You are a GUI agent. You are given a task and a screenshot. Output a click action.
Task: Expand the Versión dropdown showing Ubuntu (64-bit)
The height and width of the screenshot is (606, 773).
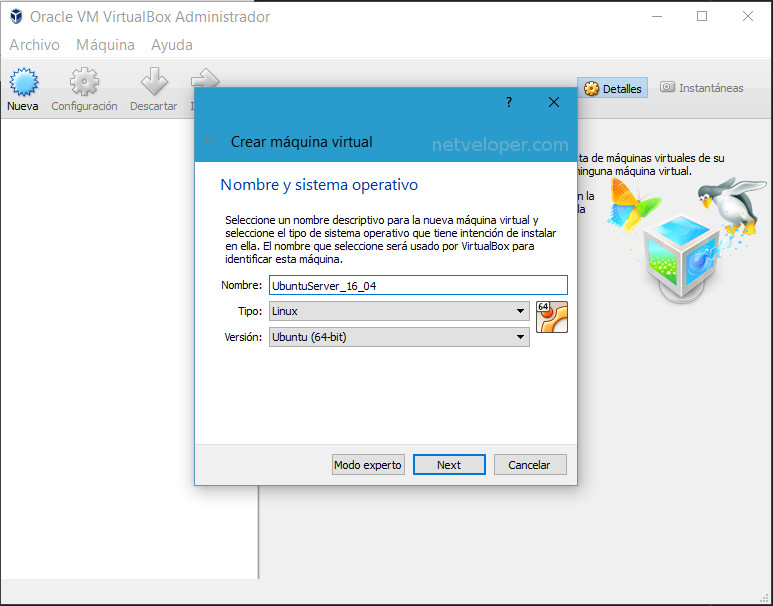[x=399, y=337]
